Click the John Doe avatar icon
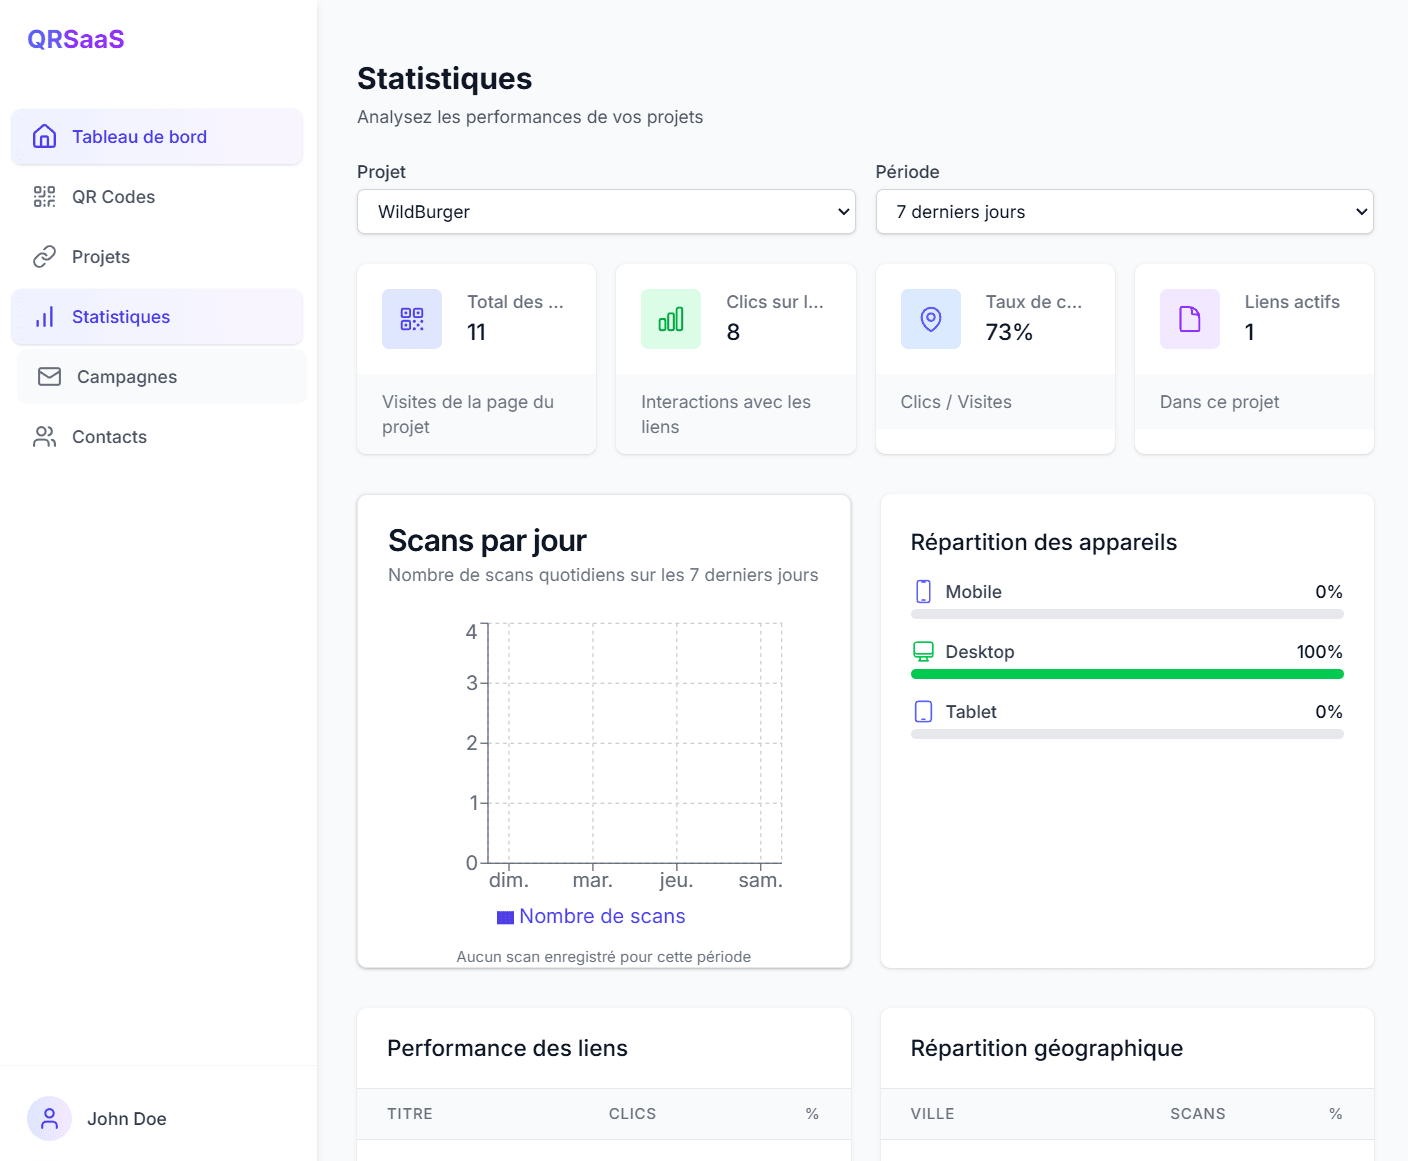The image size is (1408, 1161). click(49, 1118)
